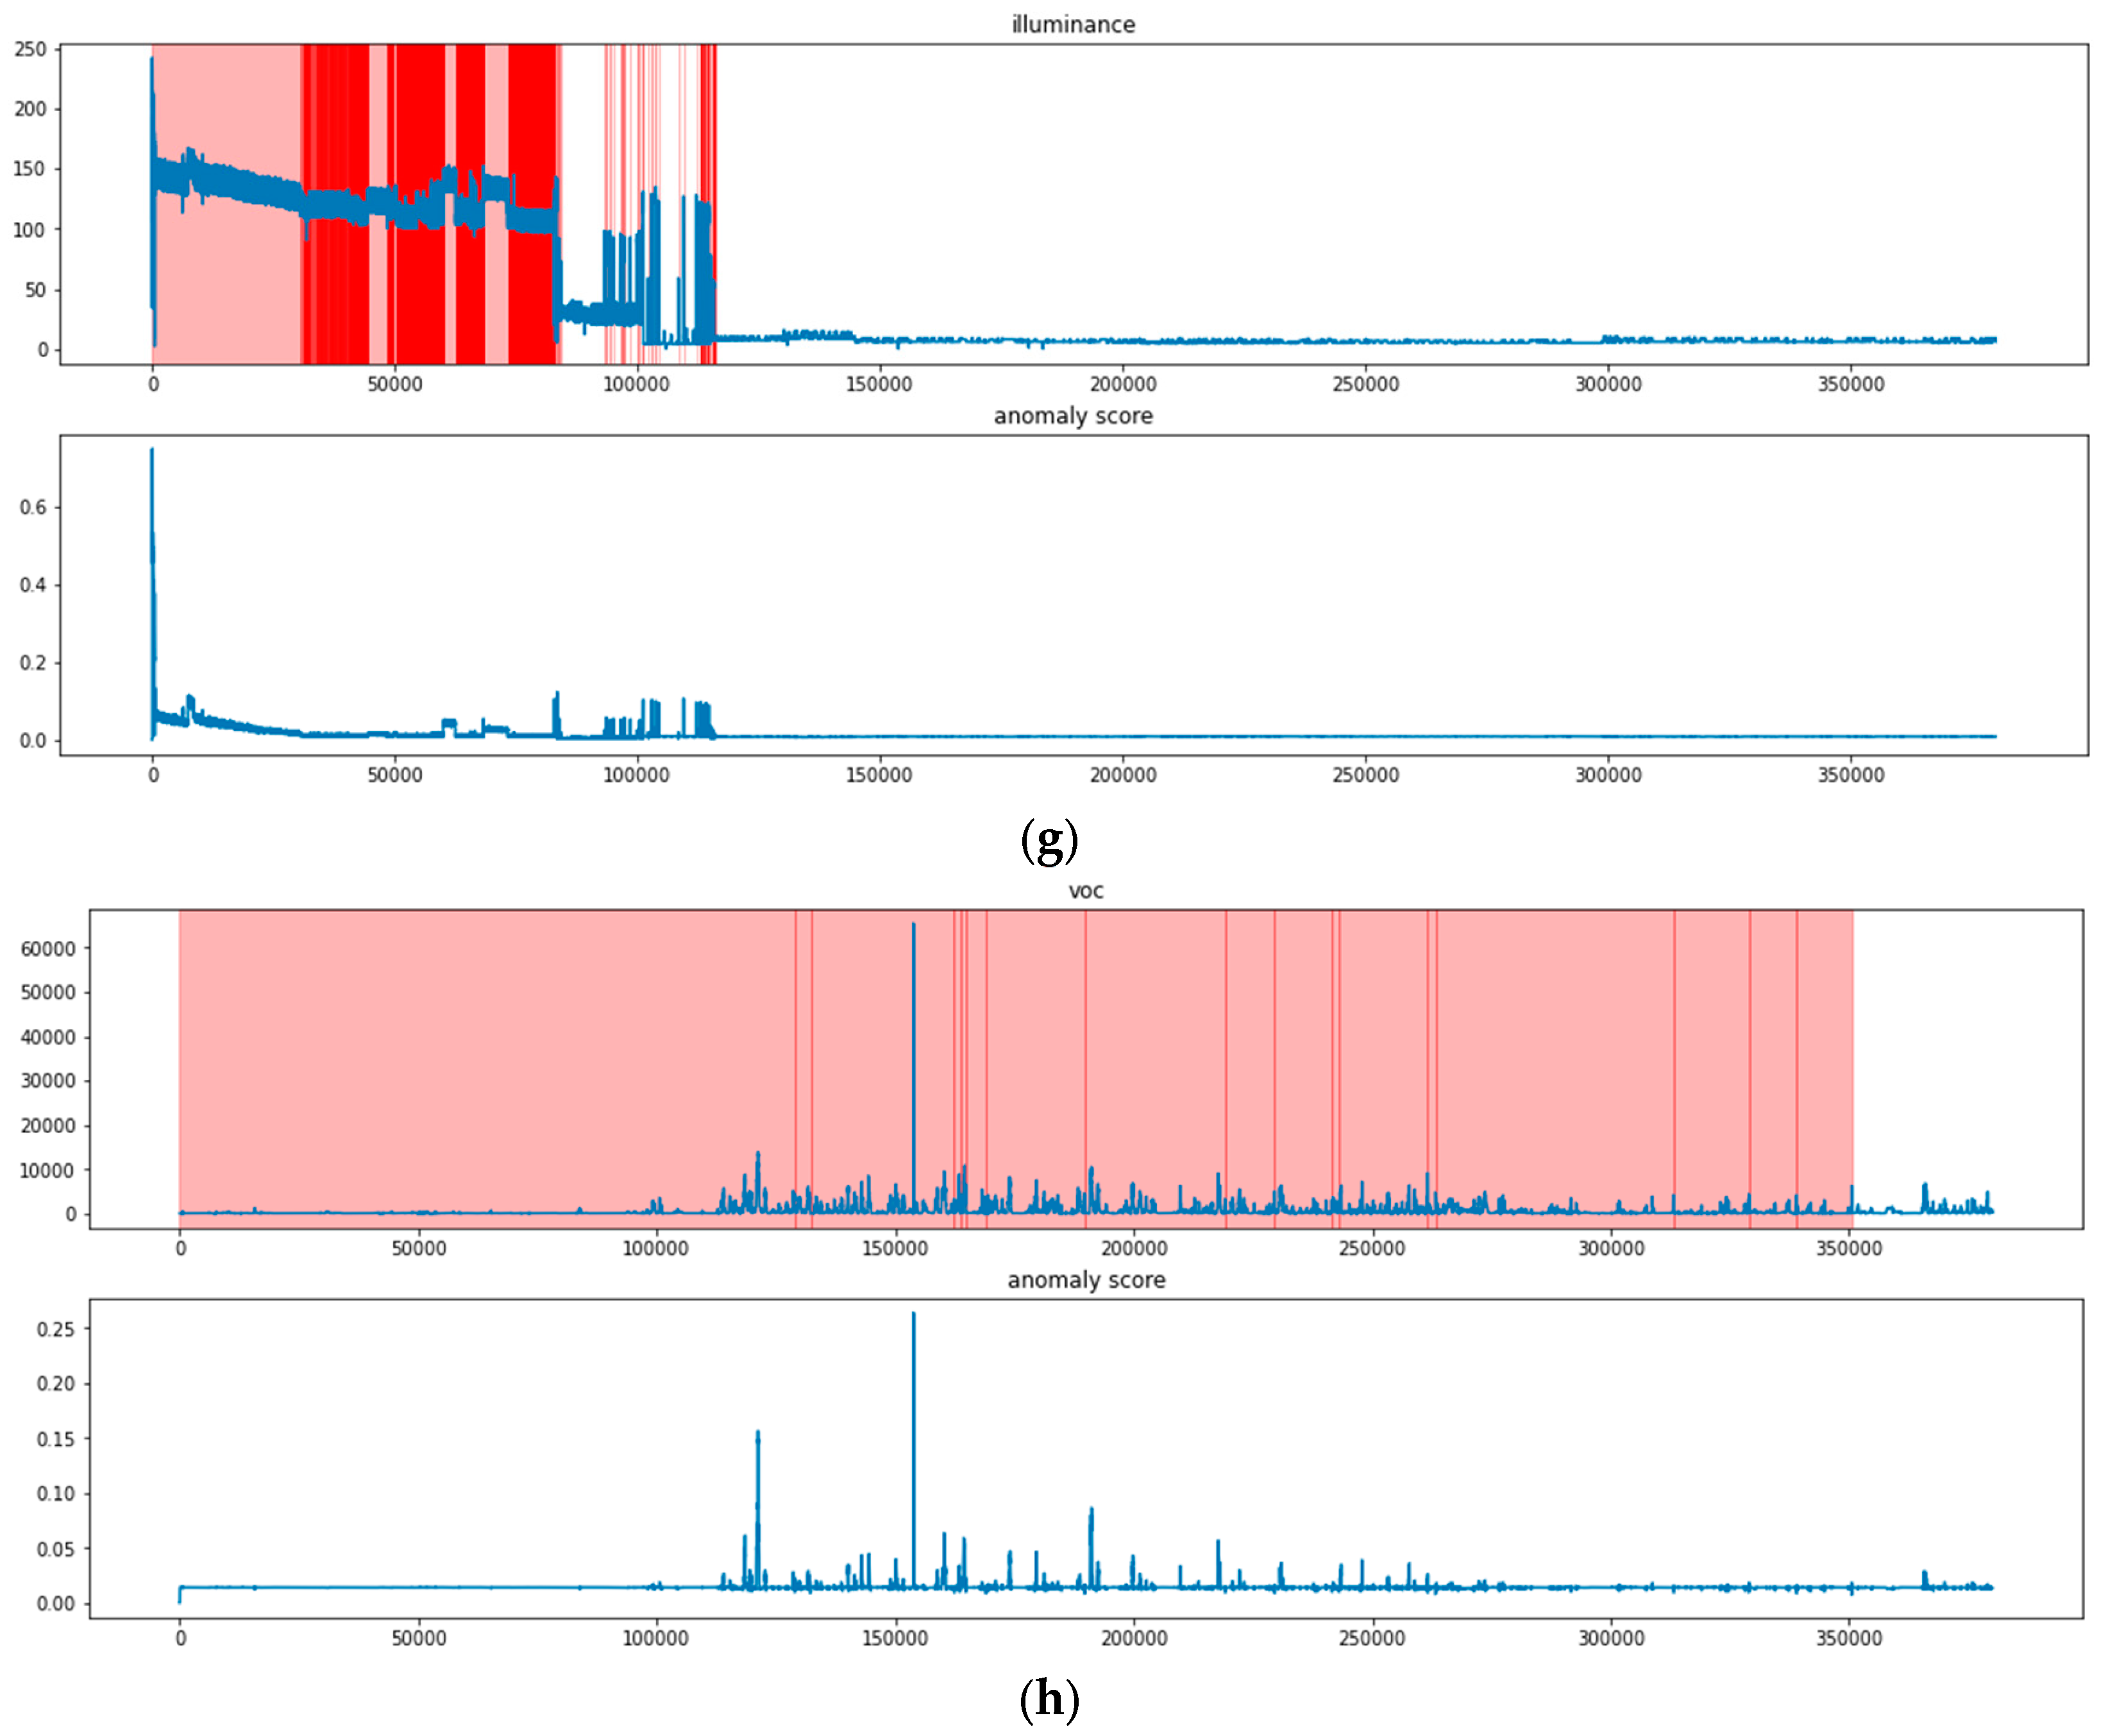
Task: Click the '0.25' y-axis tick label
Action: [56, 1329]
